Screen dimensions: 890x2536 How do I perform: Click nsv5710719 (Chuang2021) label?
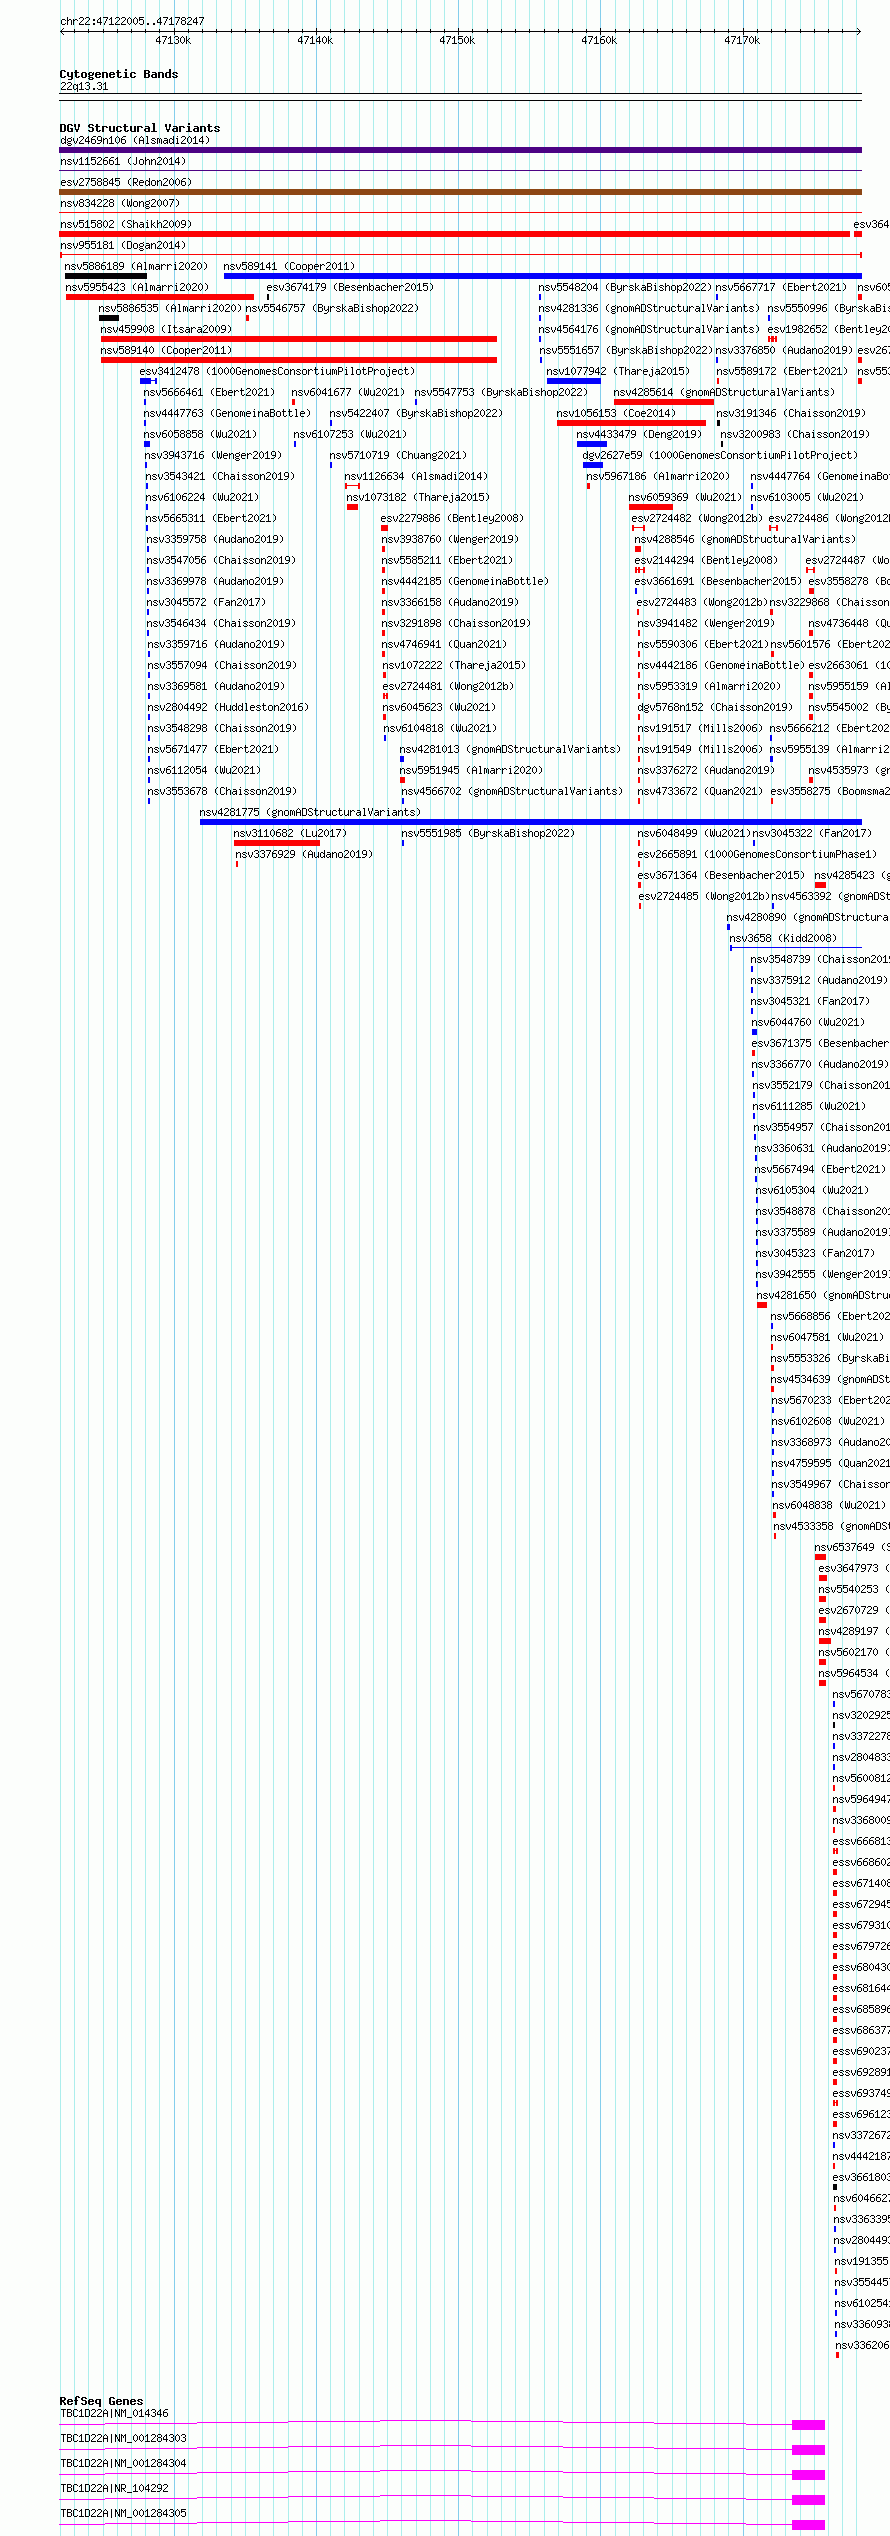click(x=399, y=455)
